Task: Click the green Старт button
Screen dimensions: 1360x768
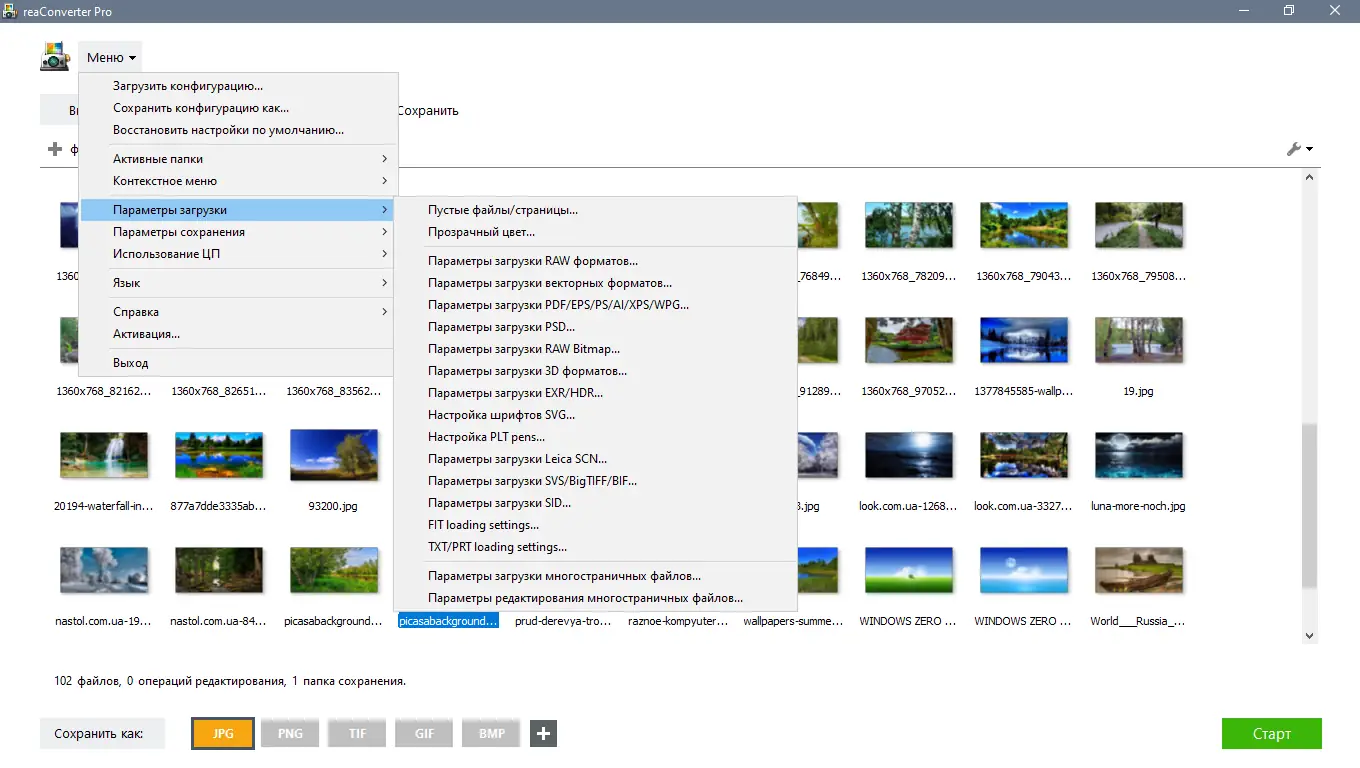Action: coord(1271,733)
